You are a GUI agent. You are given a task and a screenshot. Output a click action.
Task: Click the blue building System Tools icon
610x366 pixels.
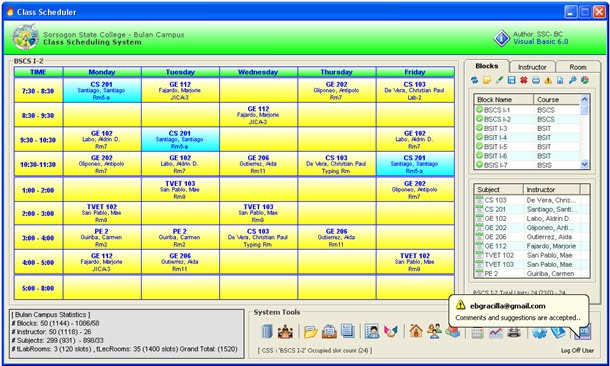pyautogui.click(x=267, y=331)
